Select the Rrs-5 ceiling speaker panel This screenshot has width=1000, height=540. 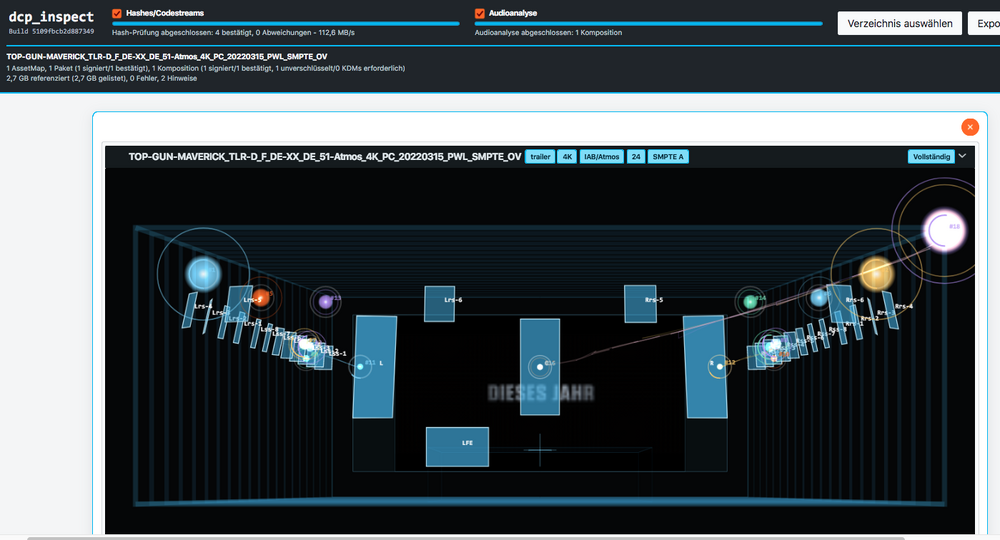click(x=640, y=303)
